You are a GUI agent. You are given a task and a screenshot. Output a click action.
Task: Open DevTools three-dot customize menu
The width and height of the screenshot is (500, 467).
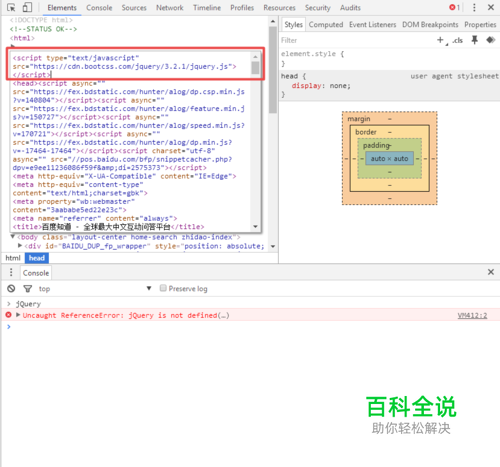(x=474, y=7)
